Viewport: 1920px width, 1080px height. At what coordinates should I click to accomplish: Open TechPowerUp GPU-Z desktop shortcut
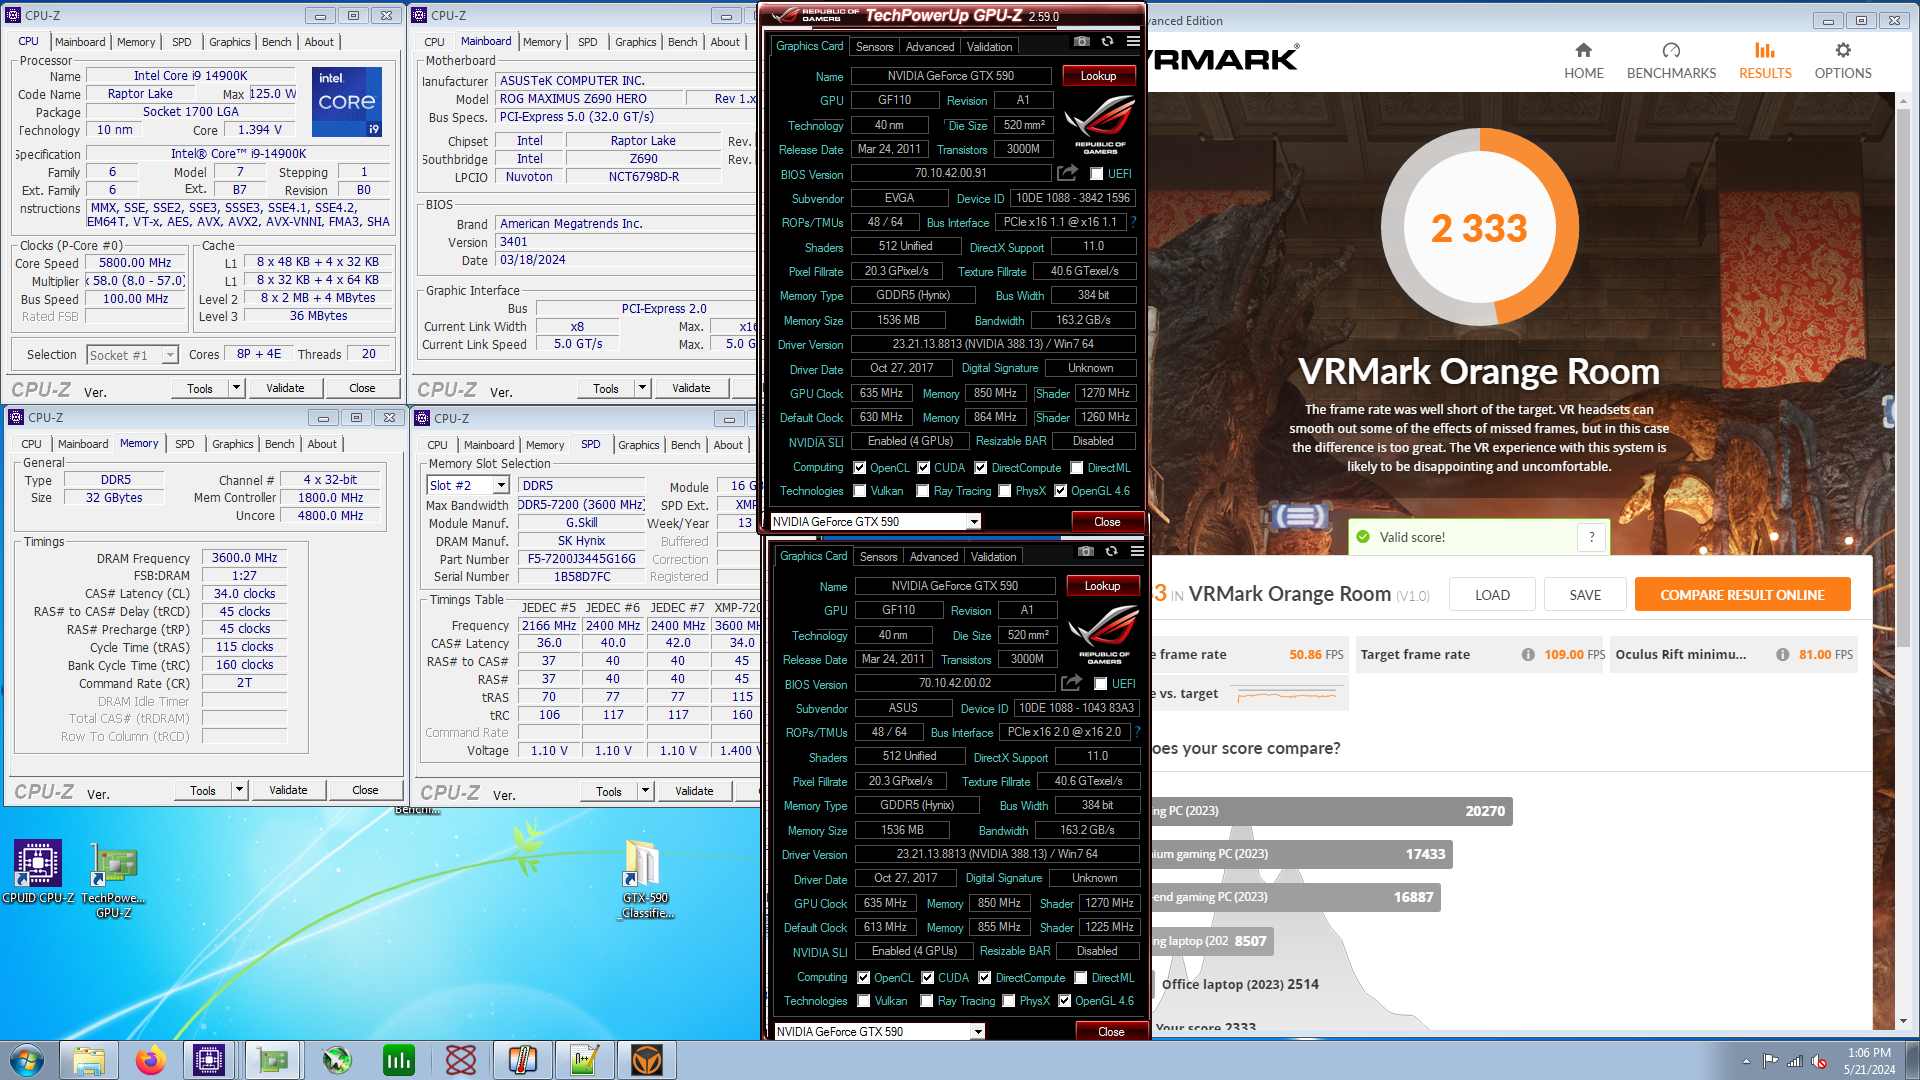(x=113, y=880)
